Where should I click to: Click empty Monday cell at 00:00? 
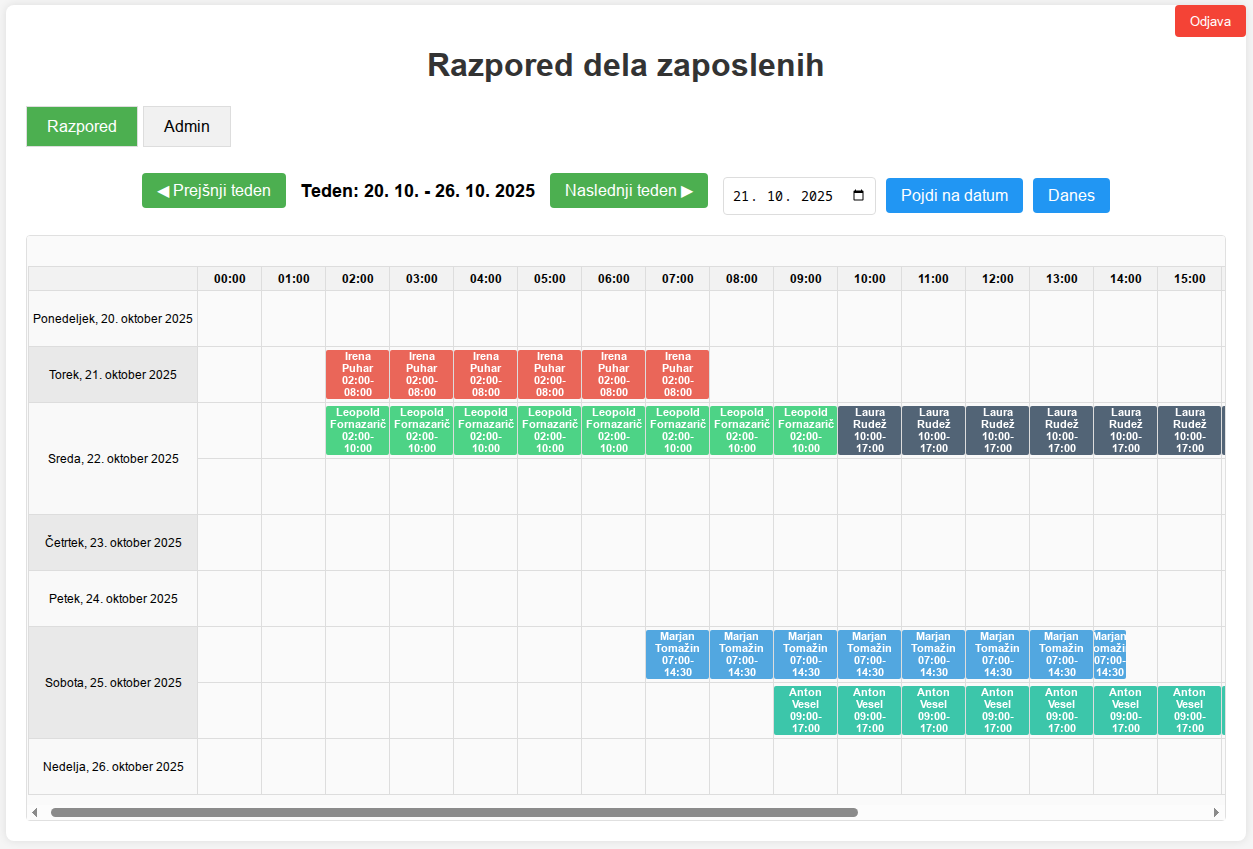[x=230, y=319]
